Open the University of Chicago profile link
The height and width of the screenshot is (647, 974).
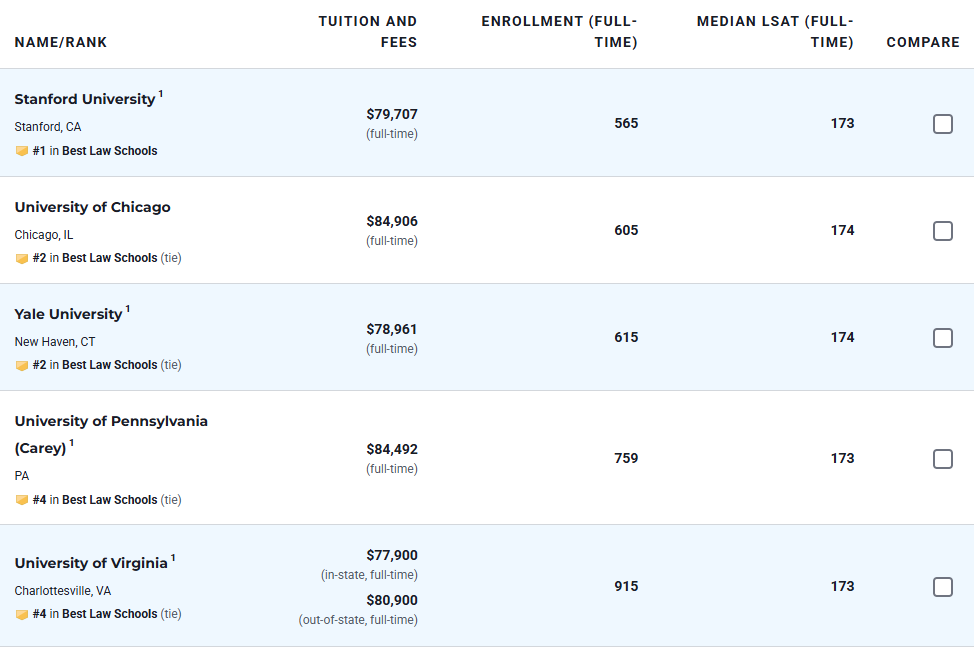click(92, 207)
